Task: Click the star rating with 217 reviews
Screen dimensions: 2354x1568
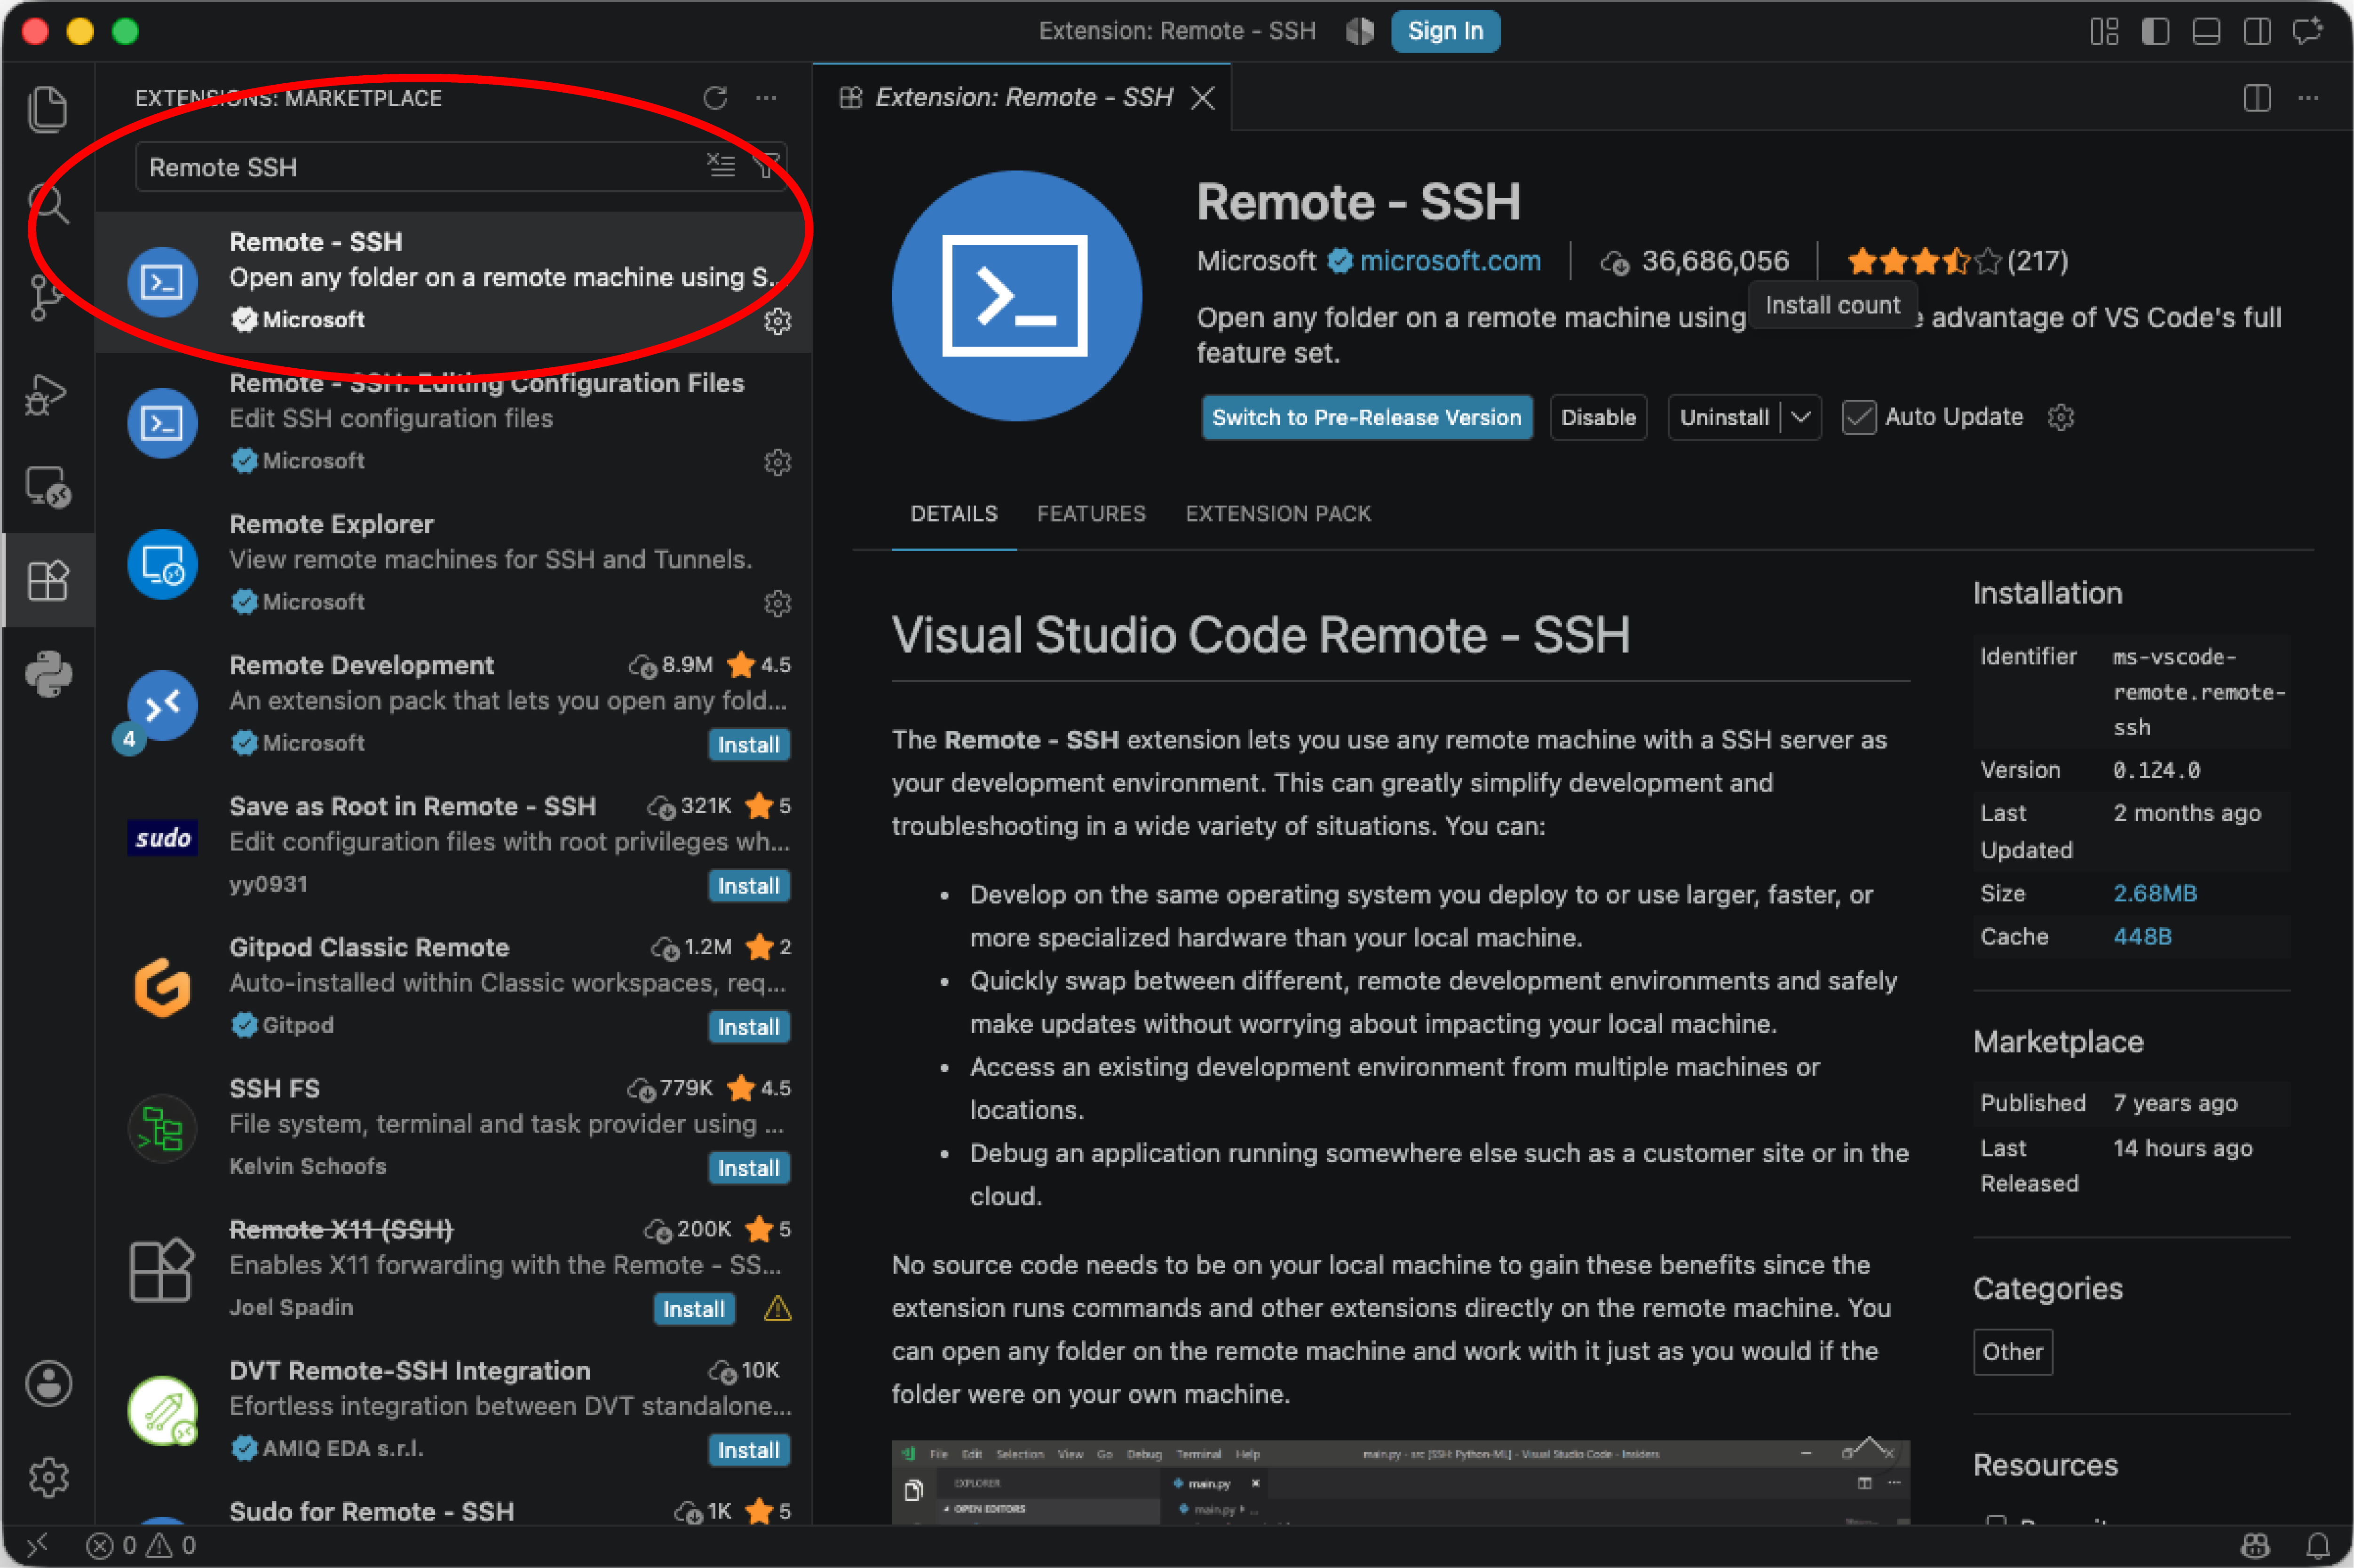Action: (x=1957, y=261)
